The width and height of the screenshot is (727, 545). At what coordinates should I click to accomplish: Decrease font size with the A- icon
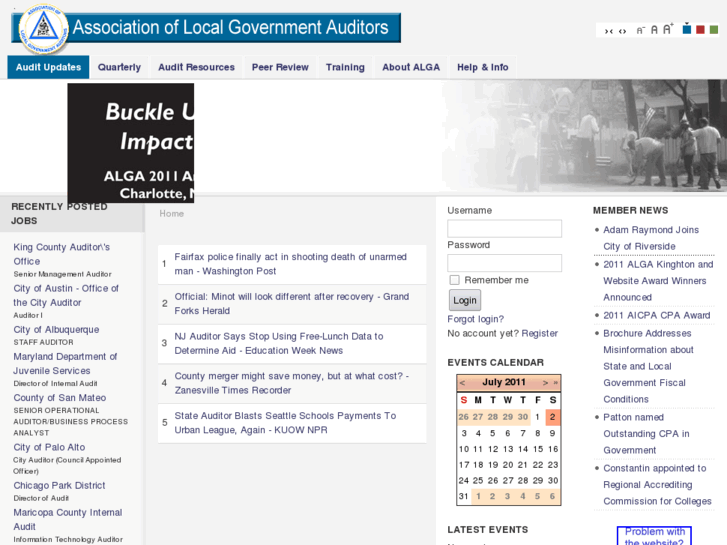click(640, 30)
